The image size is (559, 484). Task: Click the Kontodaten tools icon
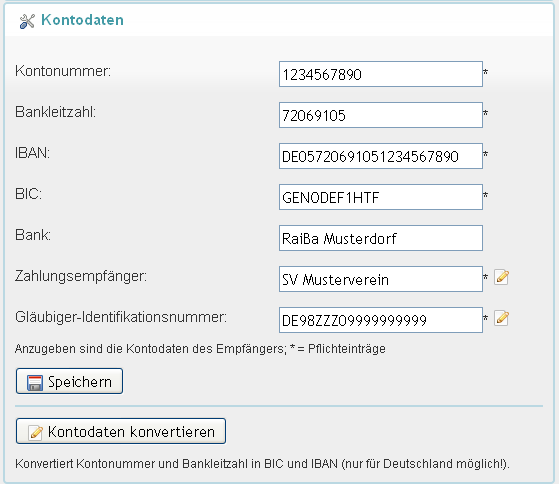27,21
